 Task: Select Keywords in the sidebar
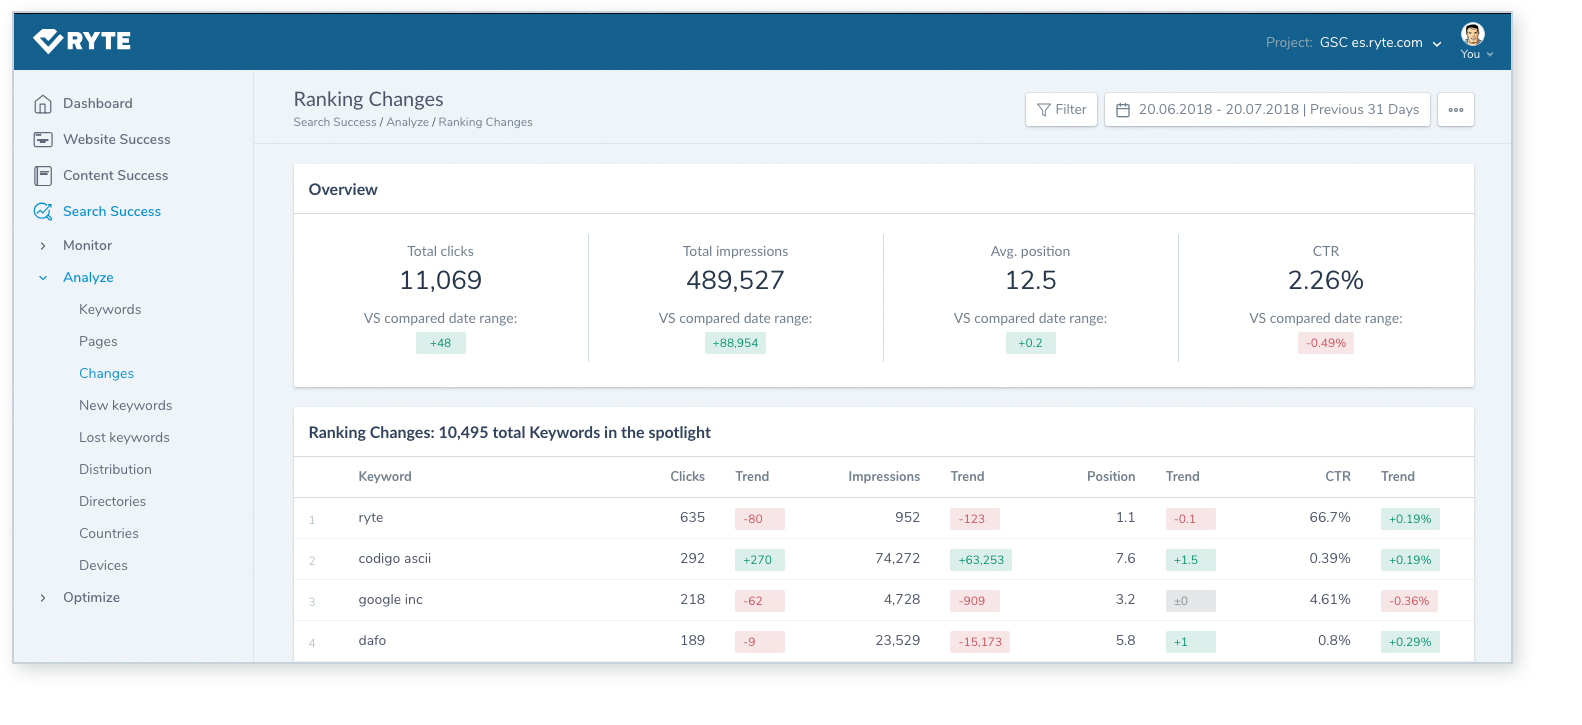click(110, 310)
